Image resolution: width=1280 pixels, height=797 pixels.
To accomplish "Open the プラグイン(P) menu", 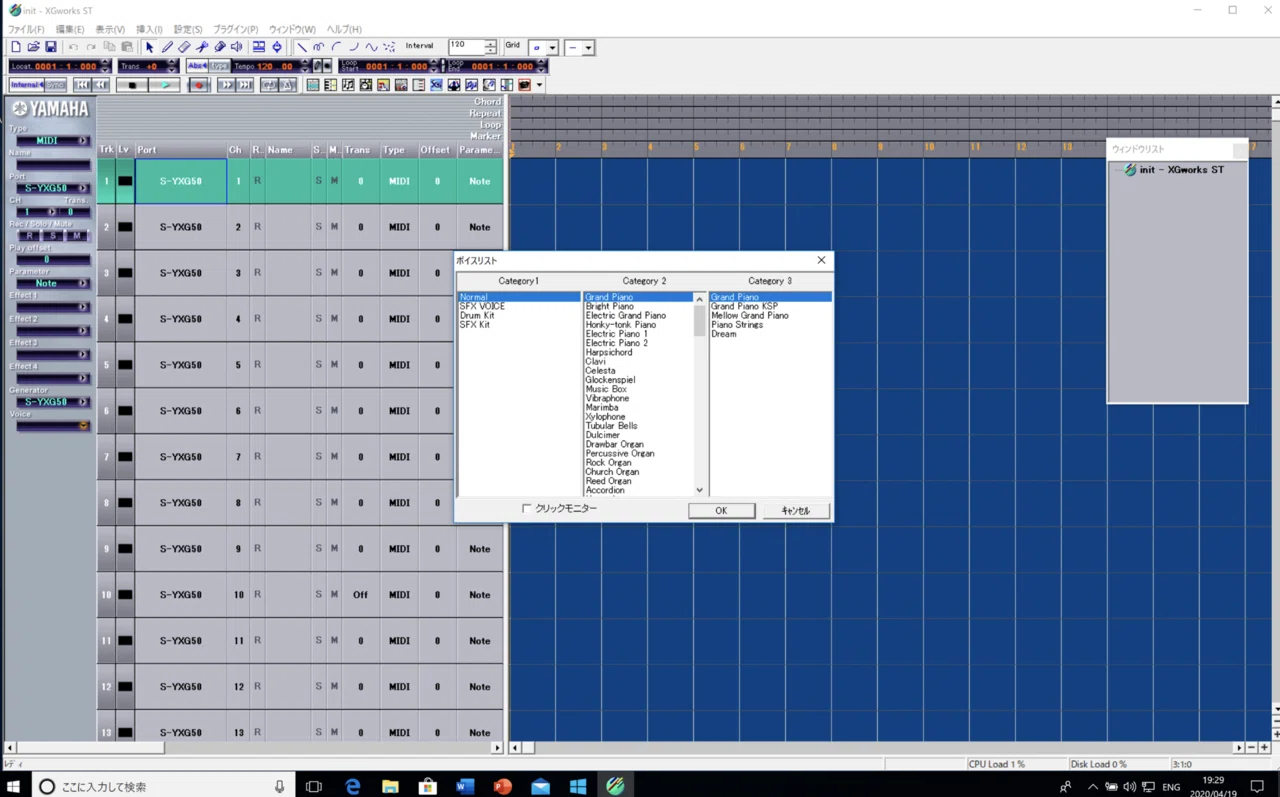I will tap(235, 29).
